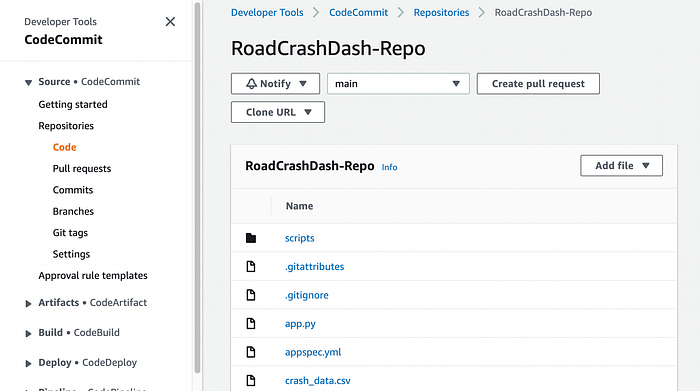The width and height of the screenshot is (700, 391).
Task: Open the main branch dropdown
Action: [x=398, y=83]
